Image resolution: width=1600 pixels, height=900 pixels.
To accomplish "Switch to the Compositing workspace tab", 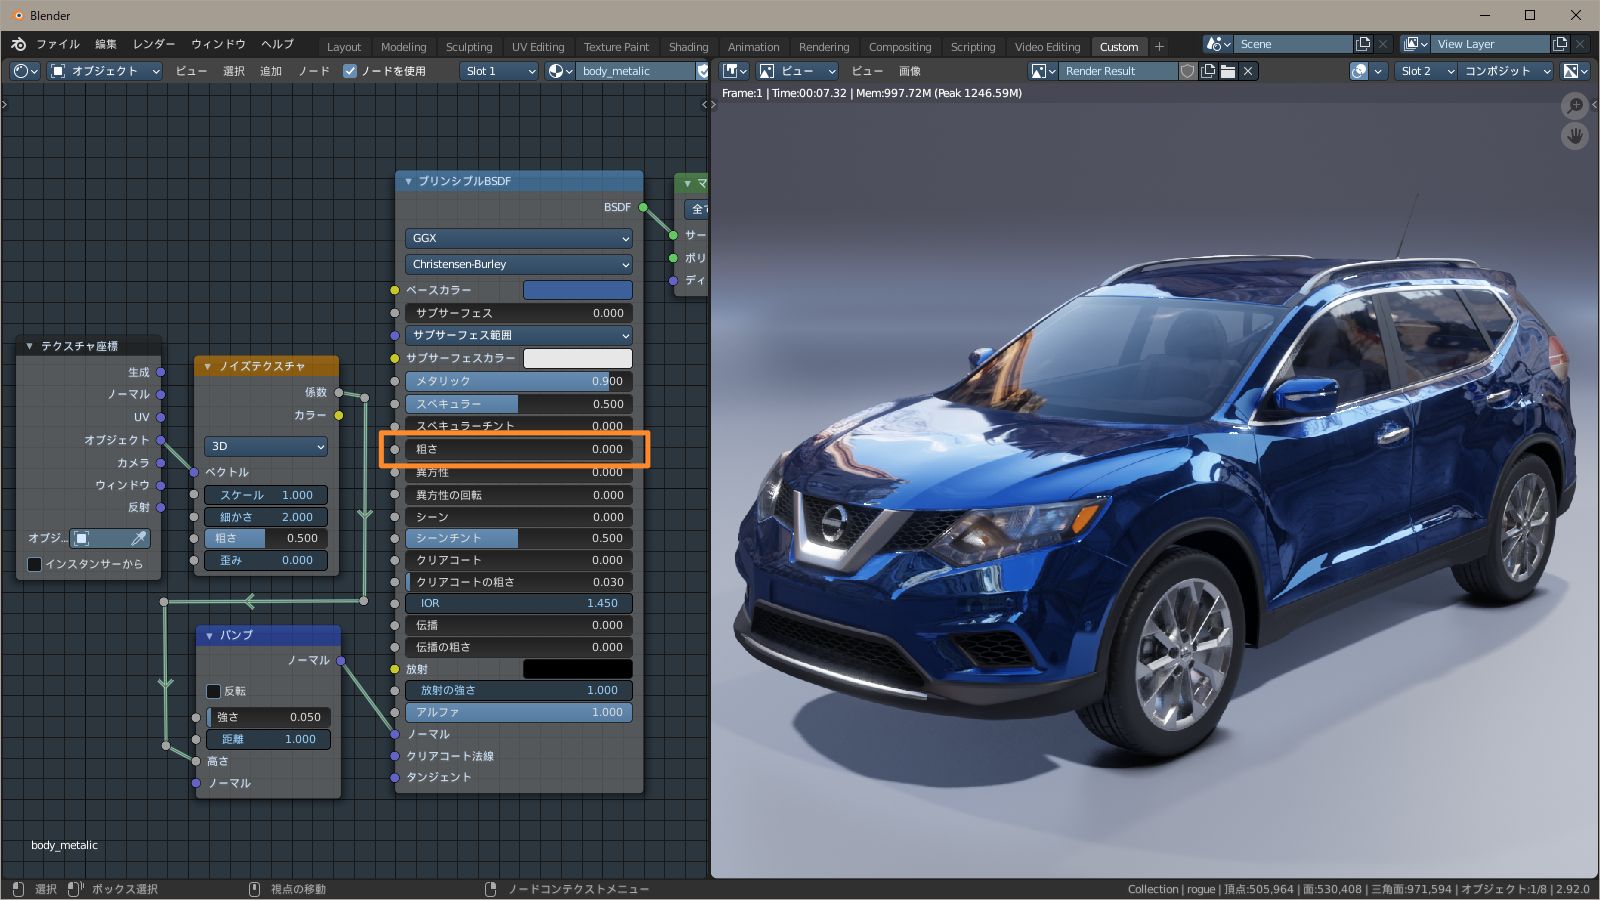I will coord(900,47).
